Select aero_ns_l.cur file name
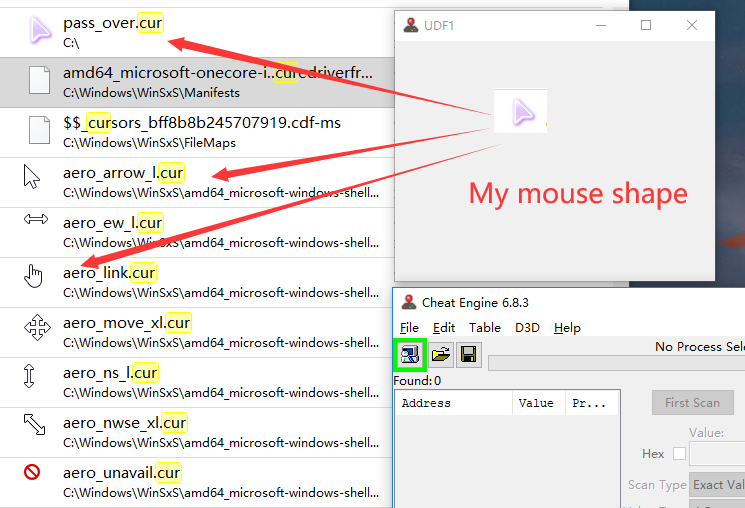 (x=110, y=373)
